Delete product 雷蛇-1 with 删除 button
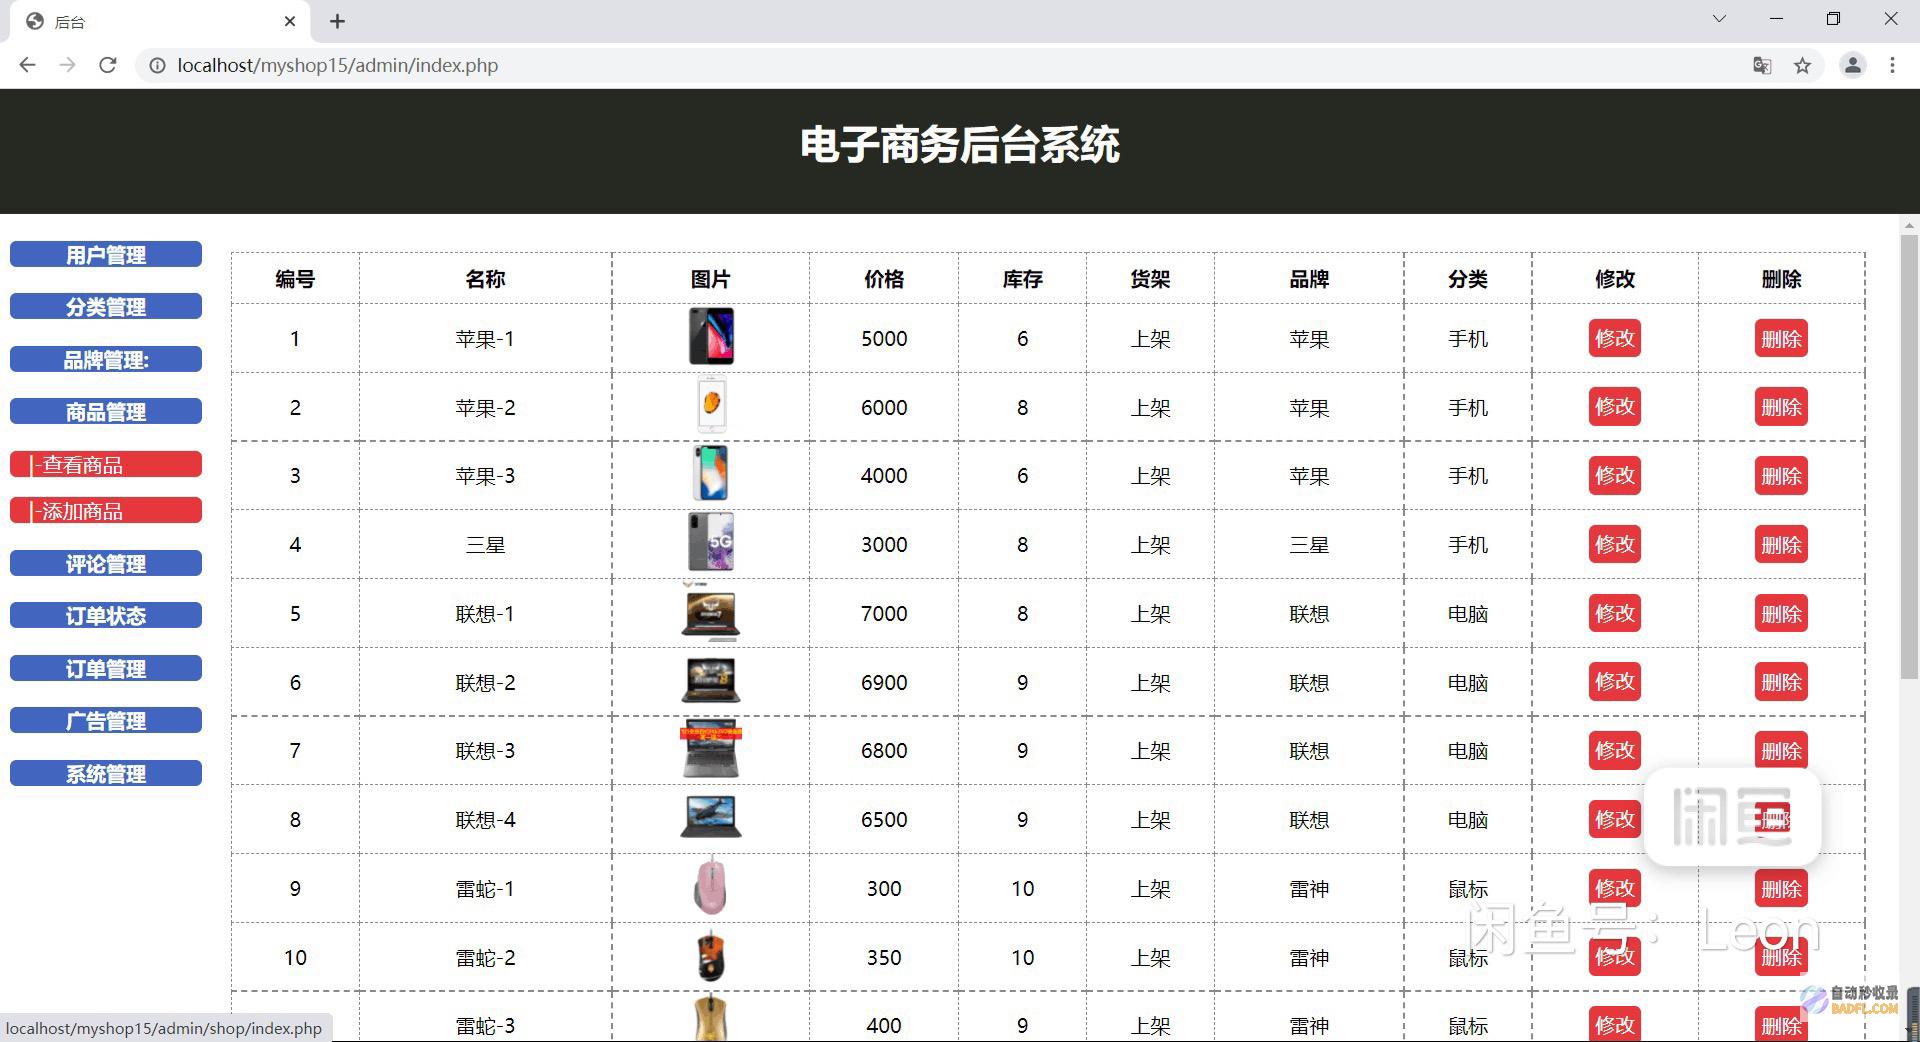The height and width of the screenshot is (1042, 1920). 1781,888
